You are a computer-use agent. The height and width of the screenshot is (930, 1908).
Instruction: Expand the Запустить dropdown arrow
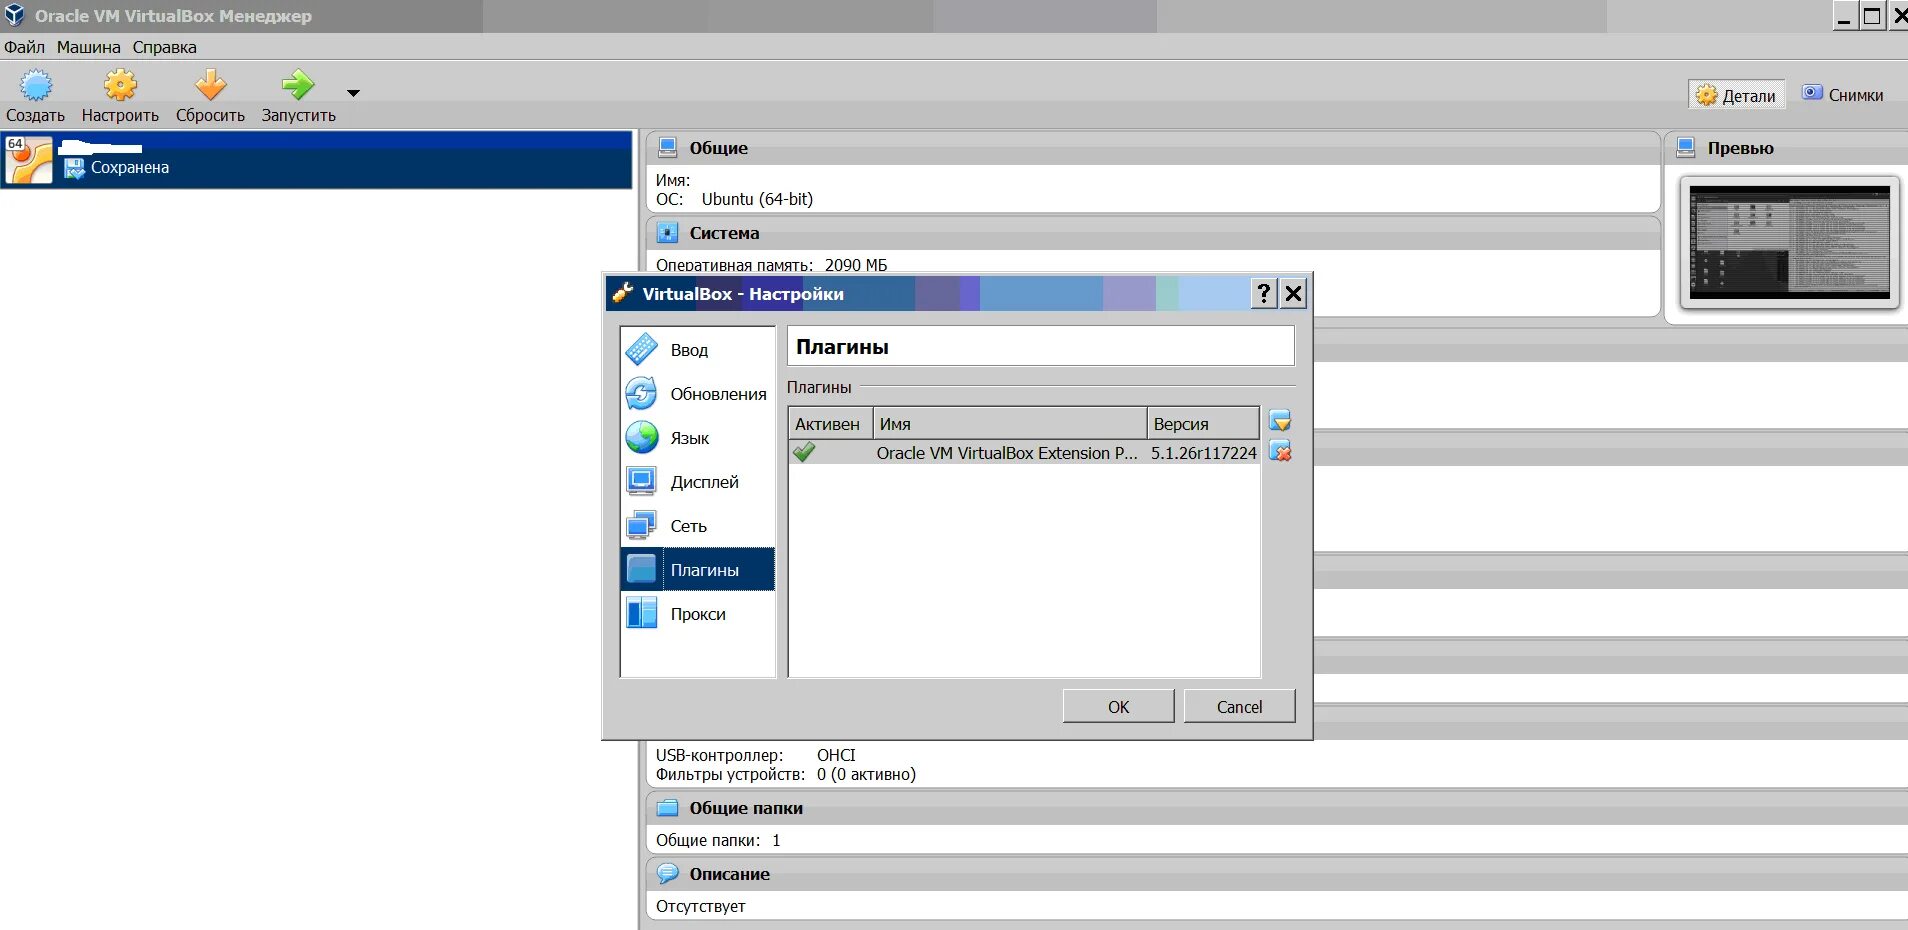(x=353, y=93)
